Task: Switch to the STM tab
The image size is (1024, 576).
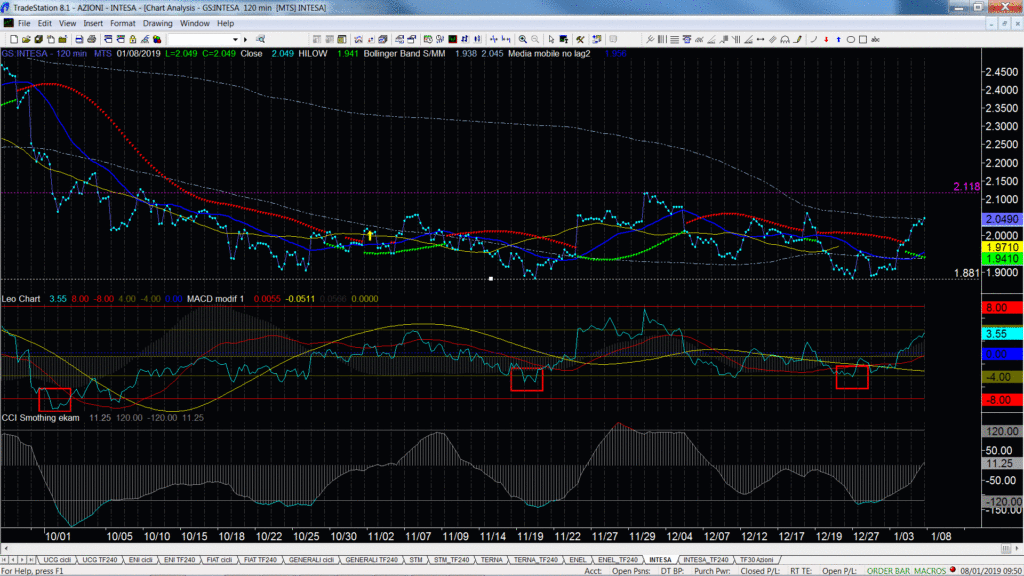Action: (415, 560)
